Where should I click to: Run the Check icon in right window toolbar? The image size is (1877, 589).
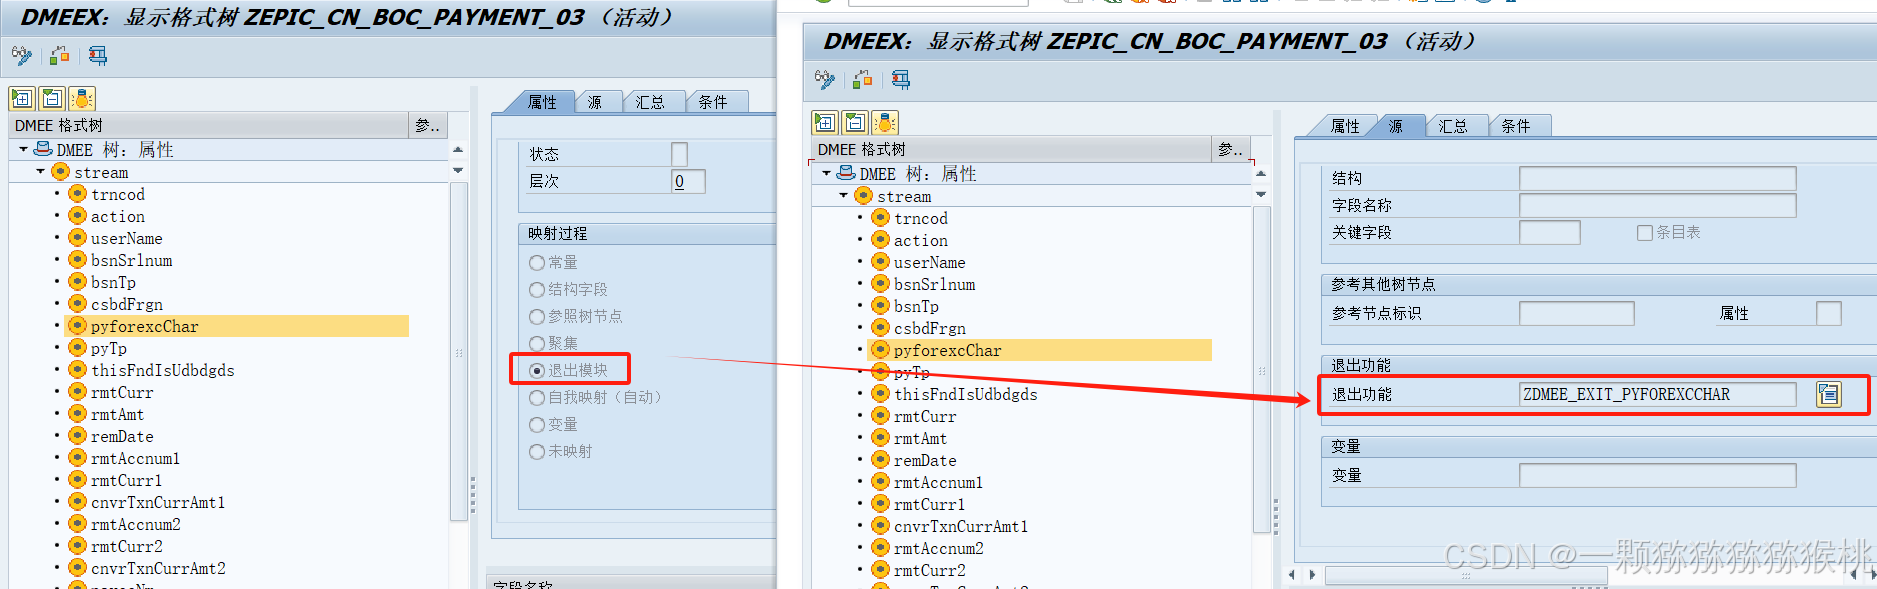click(900, 79)
